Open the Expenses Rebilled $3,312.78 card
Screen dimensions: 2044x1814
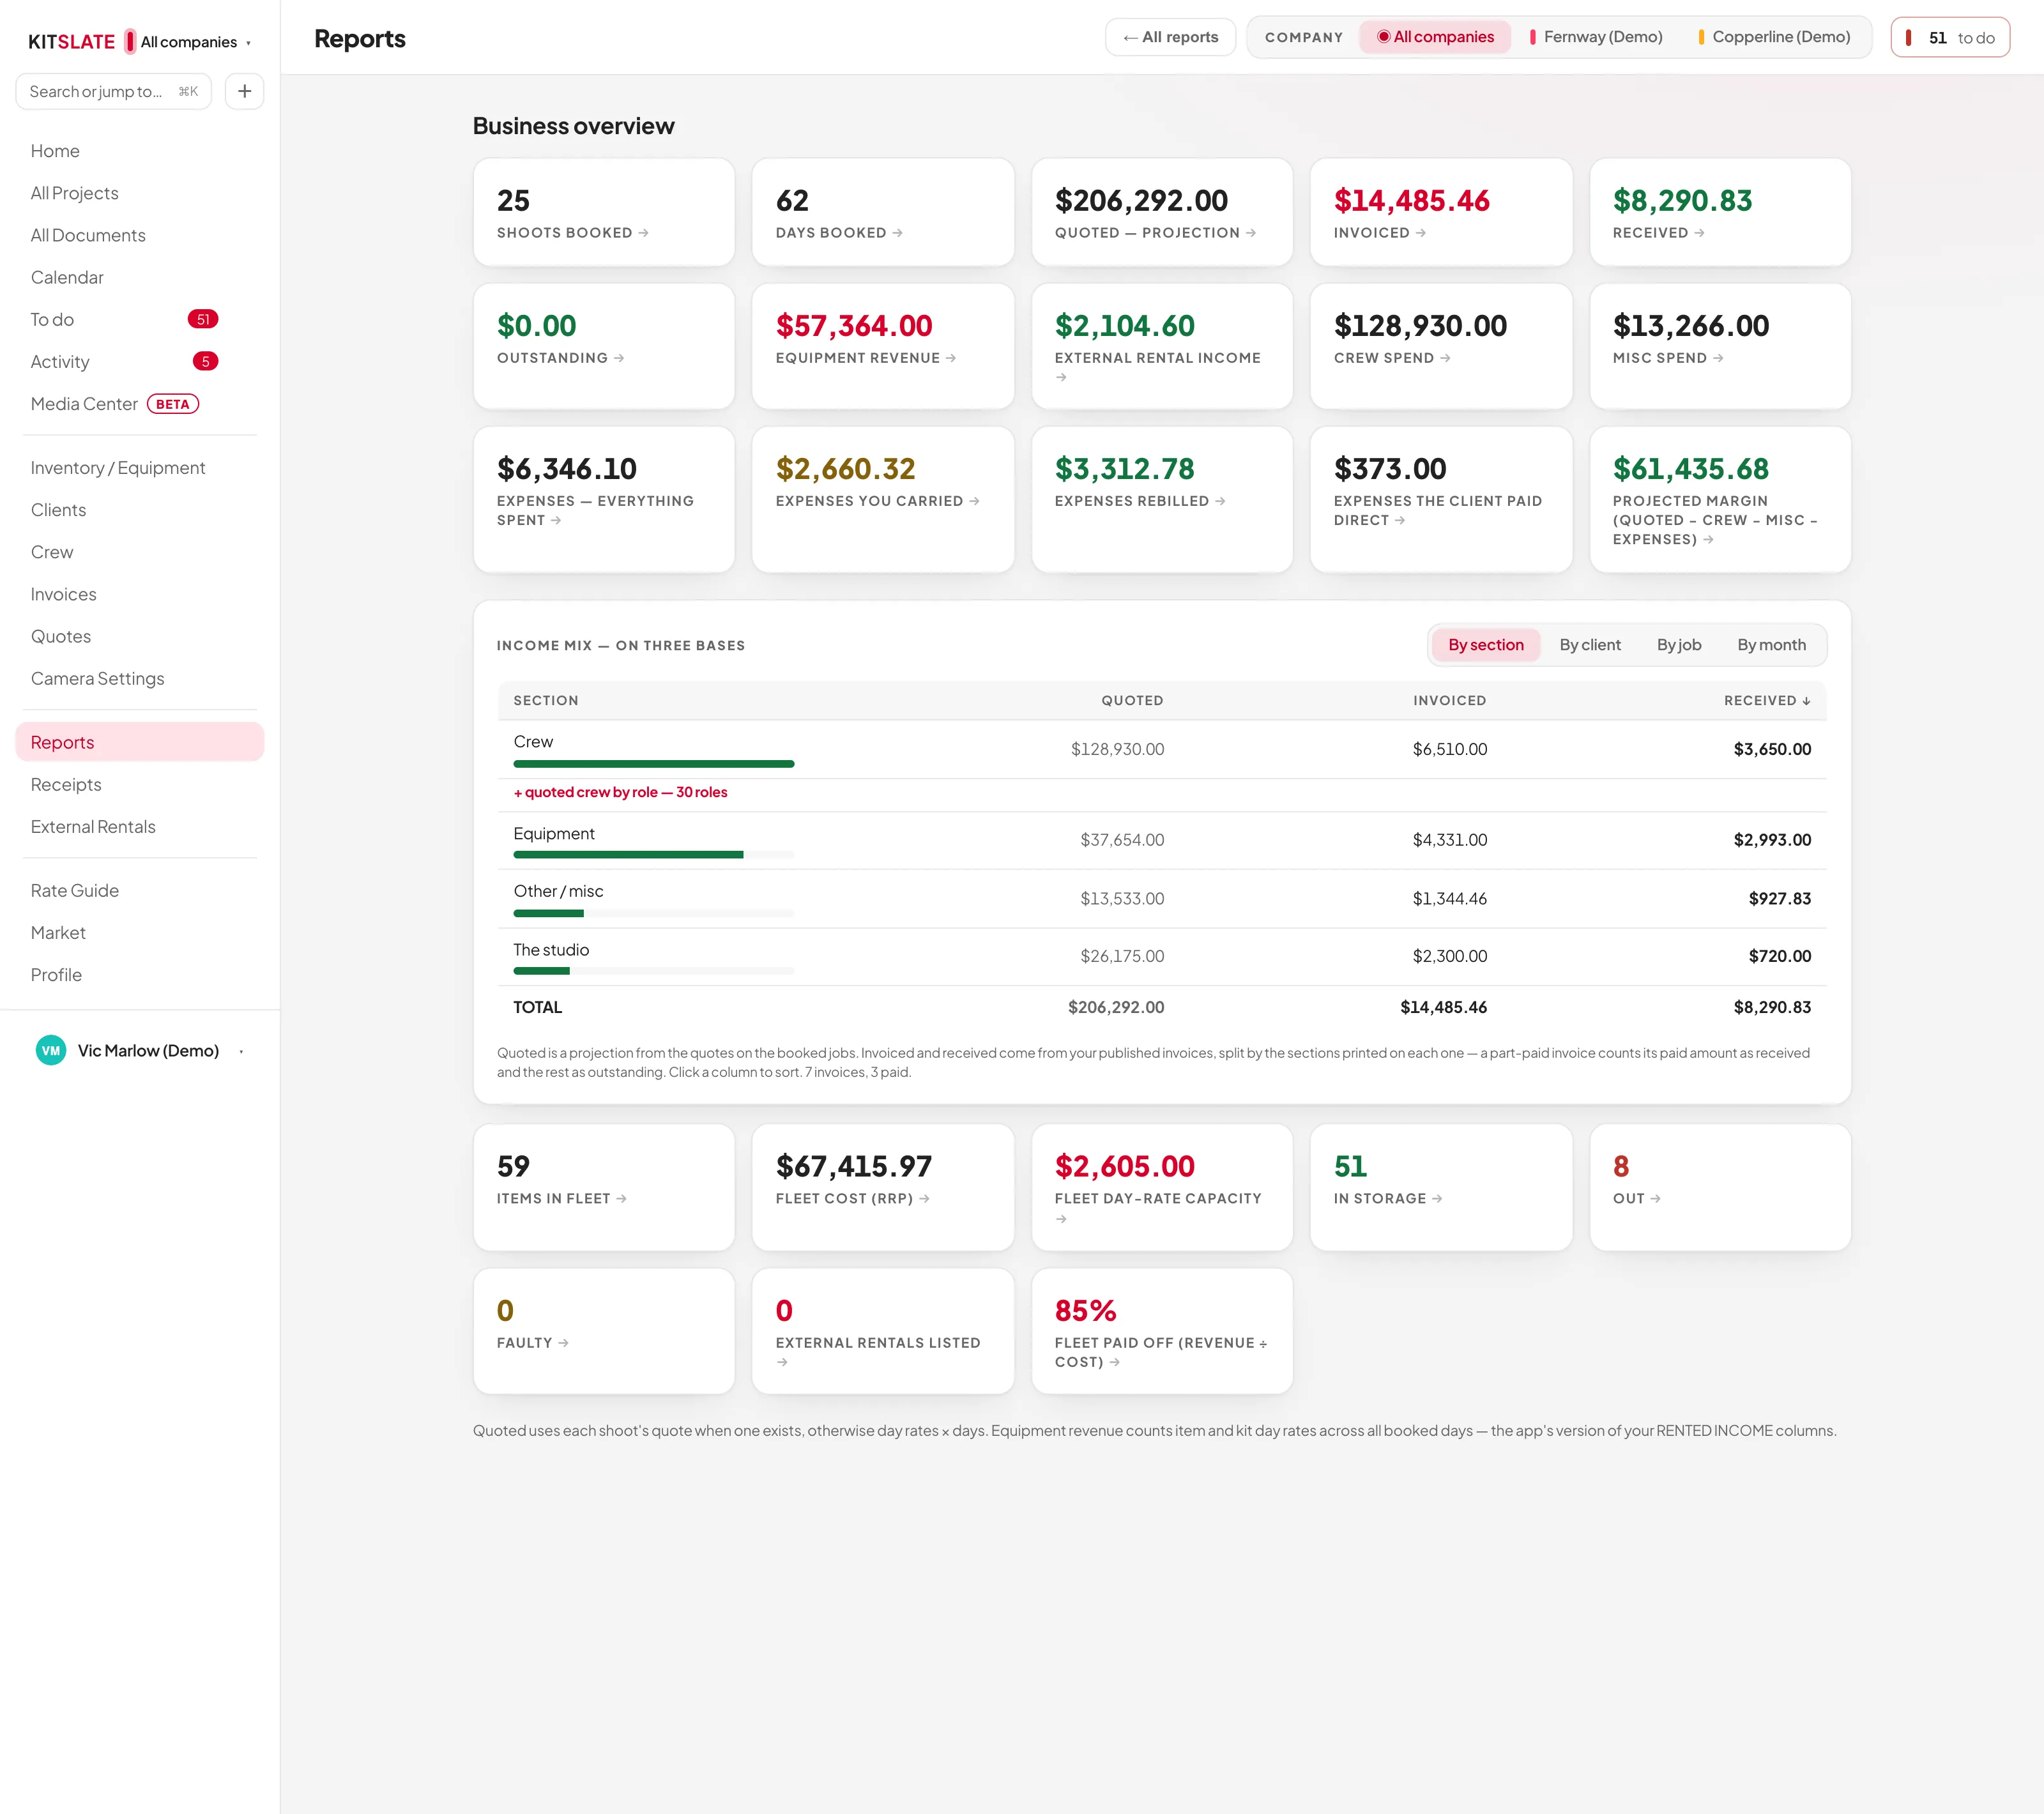[1162, 500]
